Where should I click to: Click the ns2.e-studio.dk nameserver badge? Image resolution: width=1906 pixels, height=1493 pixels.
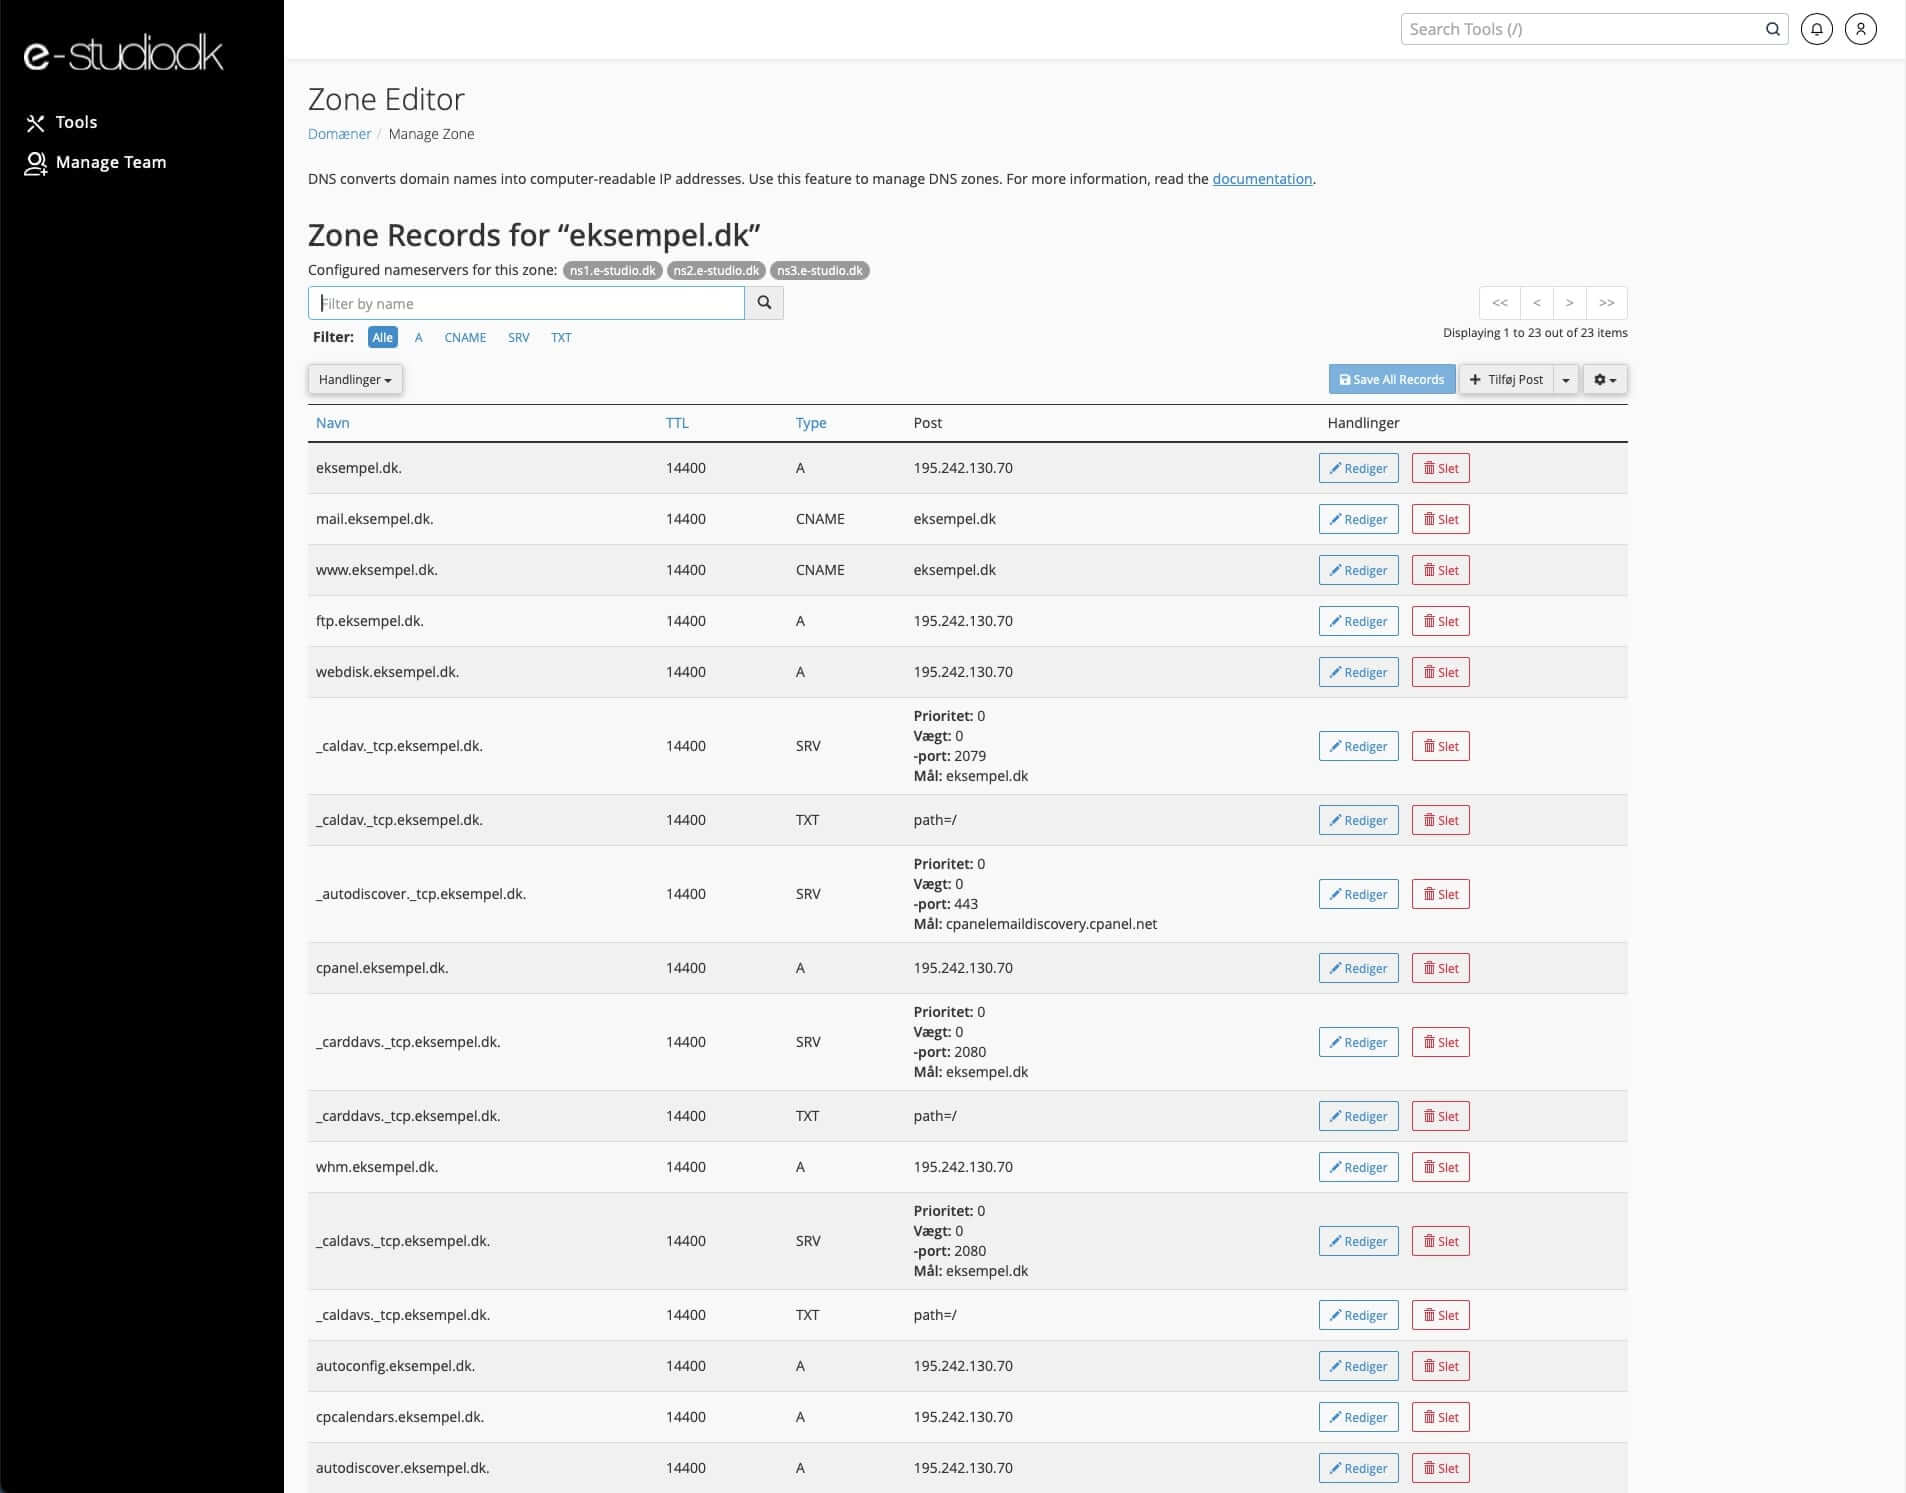pos(716,271)
